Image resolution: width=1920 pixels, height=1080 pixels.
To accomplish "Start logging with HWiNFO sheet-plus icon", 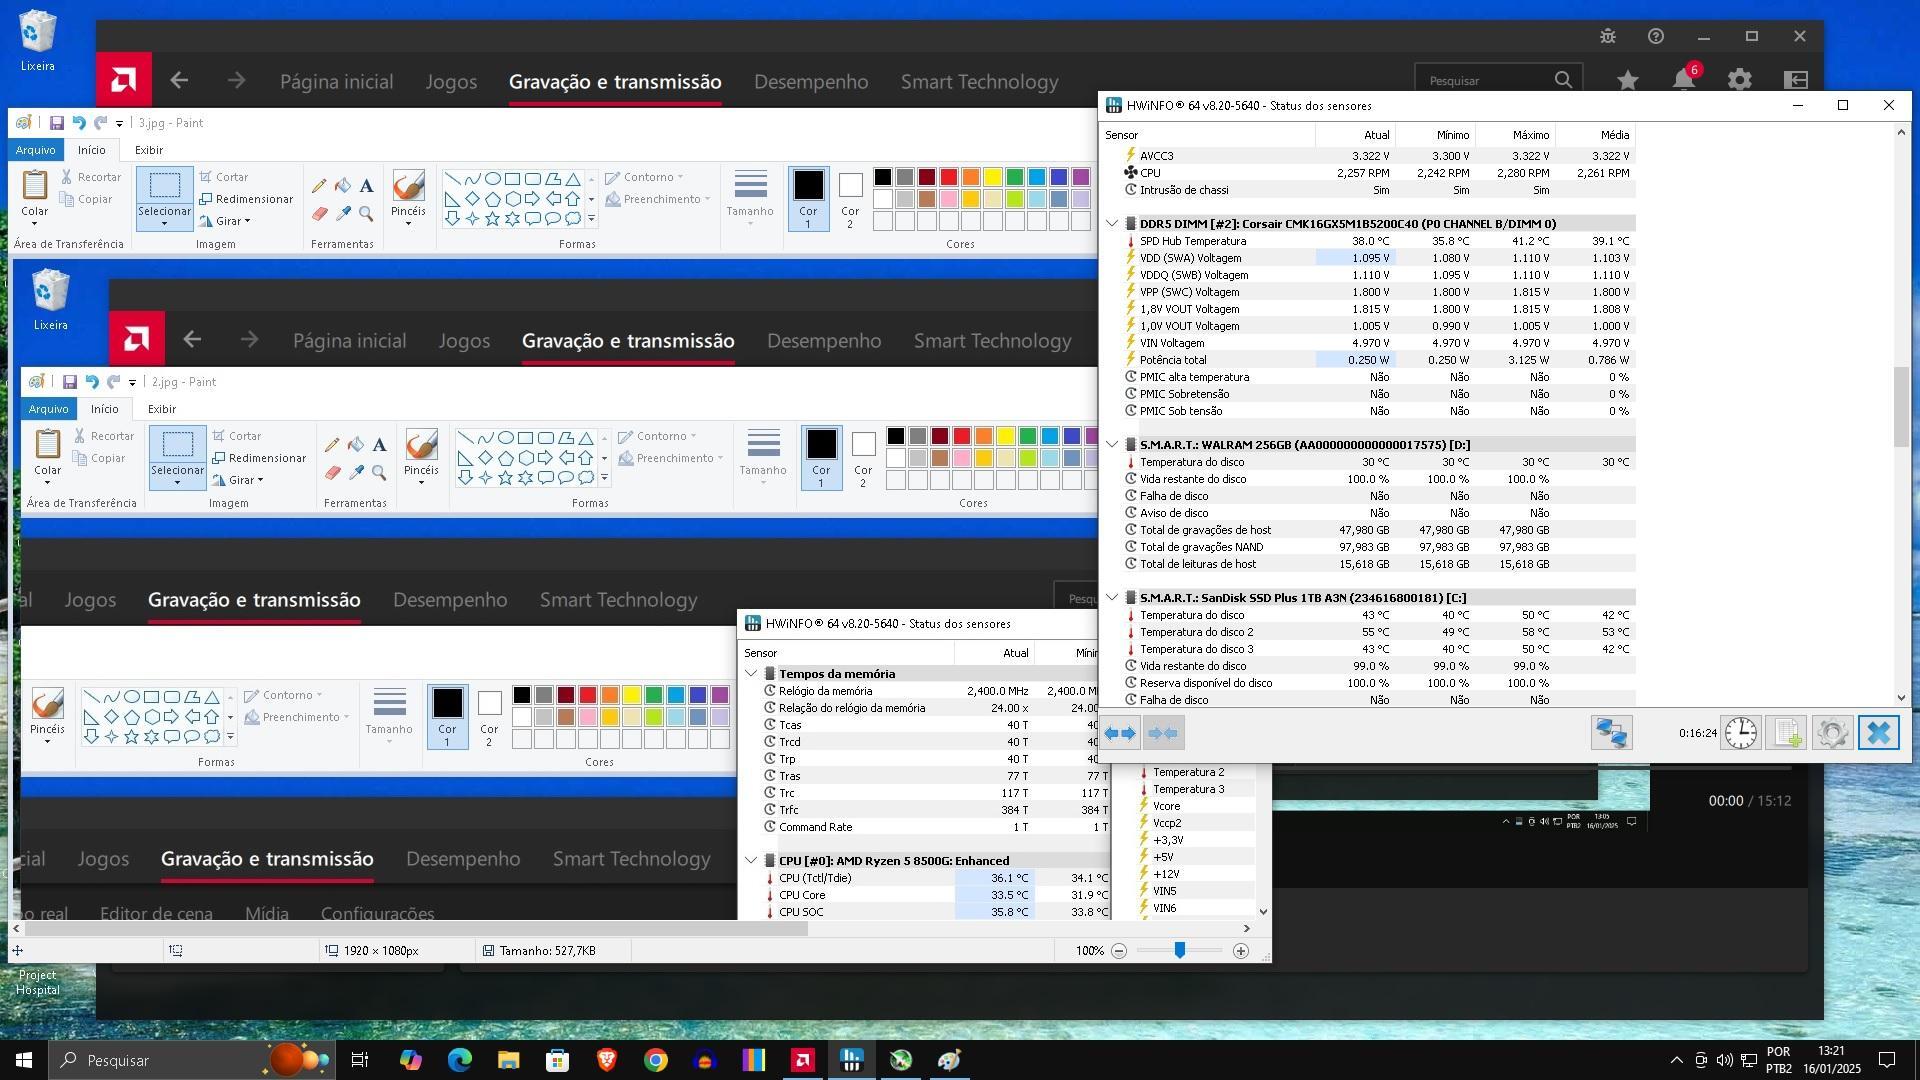I will point(1787,733).
